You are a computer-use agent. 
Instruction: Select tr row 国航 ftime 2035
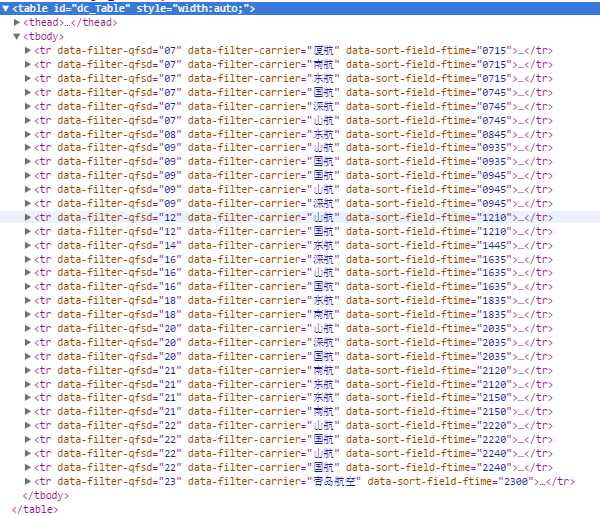tap(293, 356)
